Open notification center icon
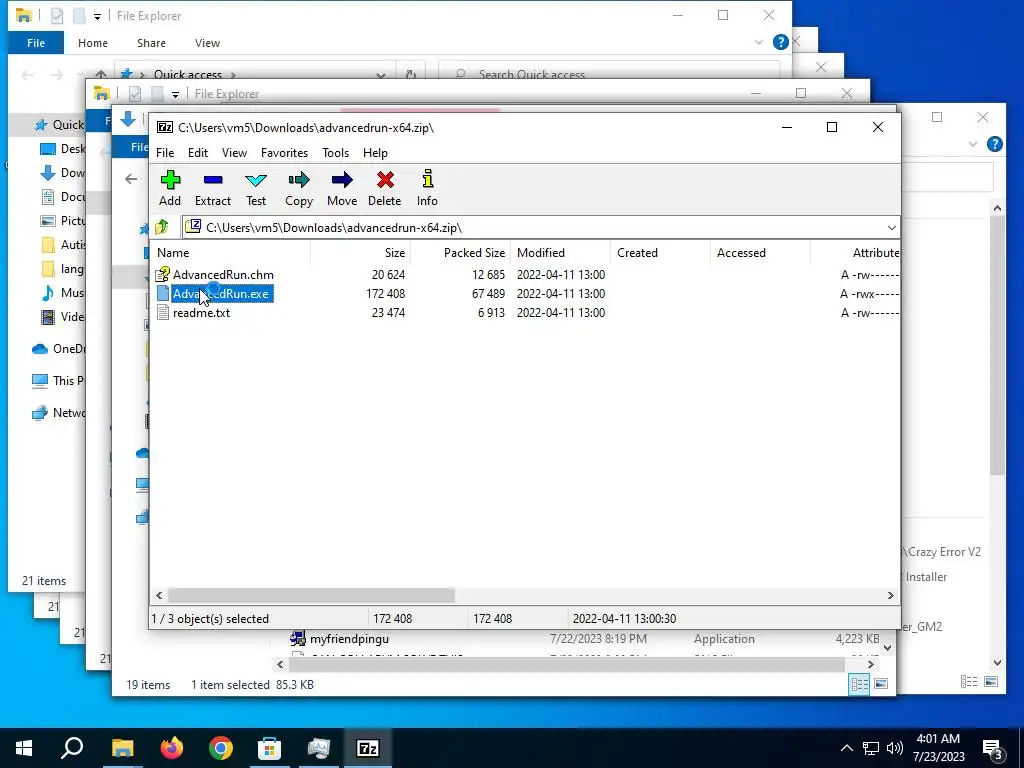1024x768 pixels. (992, 748)
